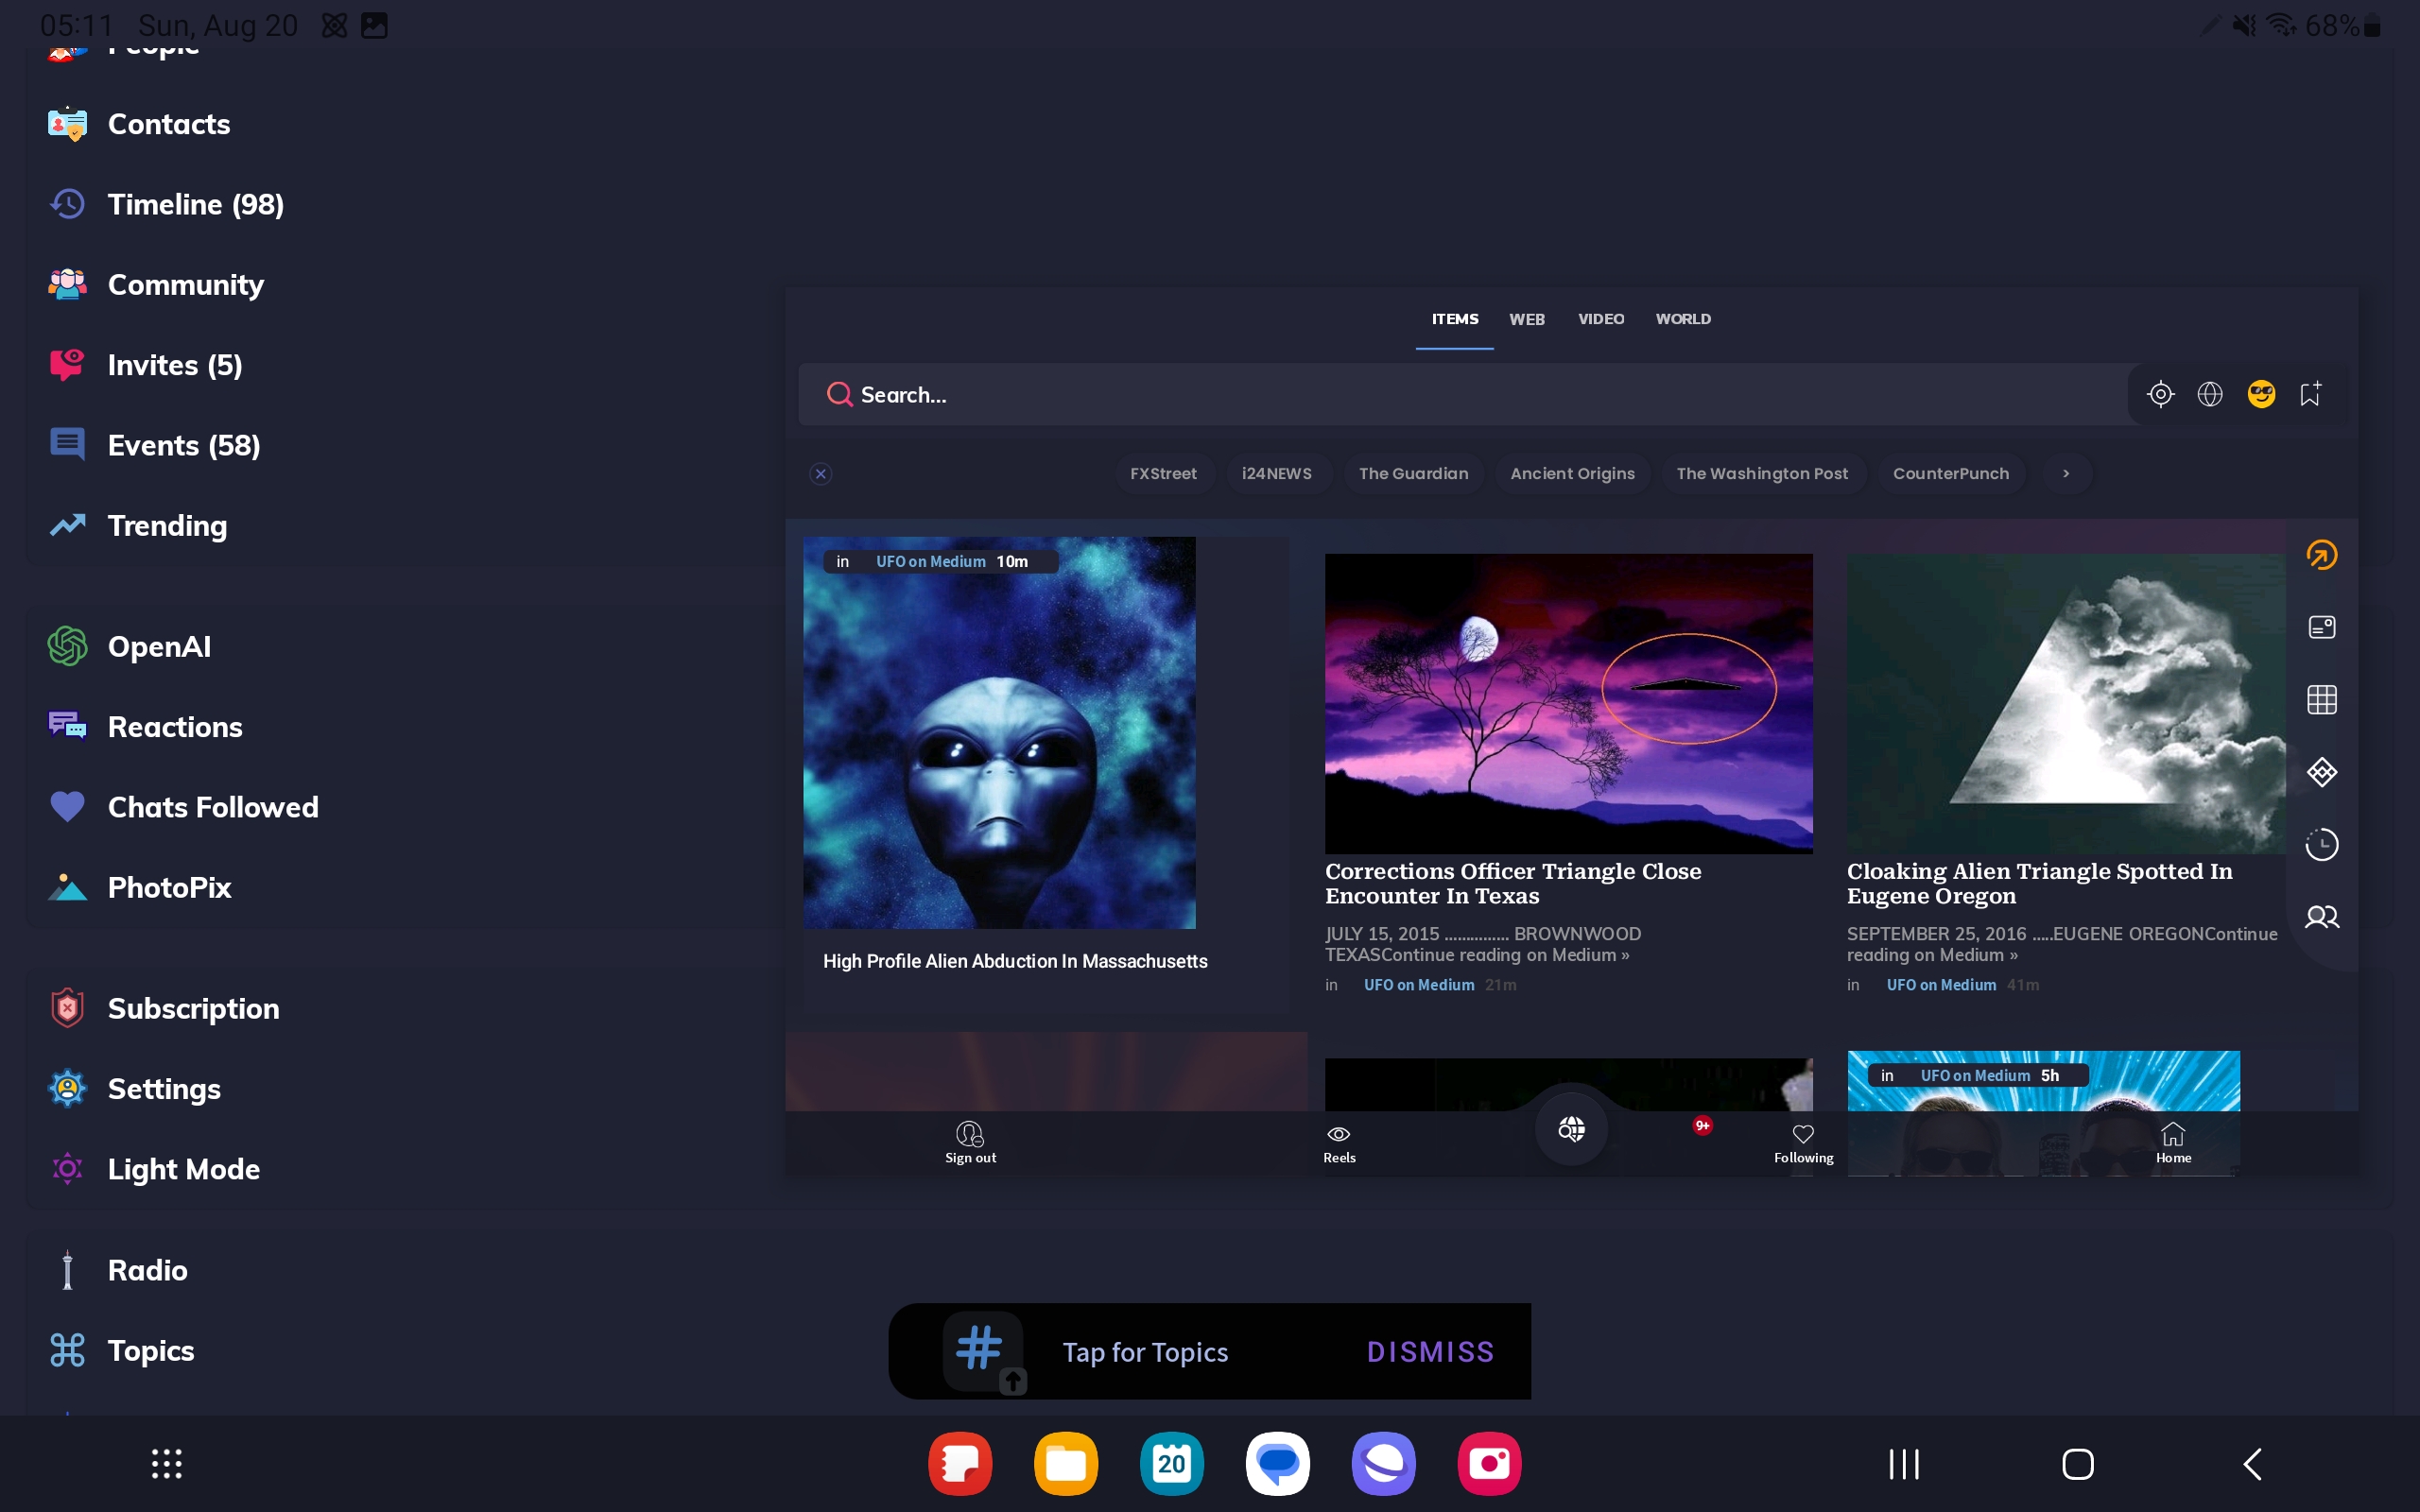This screenshot has width=2420, height=1512.
Task: Click the clock history icon in right rail
Action: pyautogui.click(x=2321, y=845)
